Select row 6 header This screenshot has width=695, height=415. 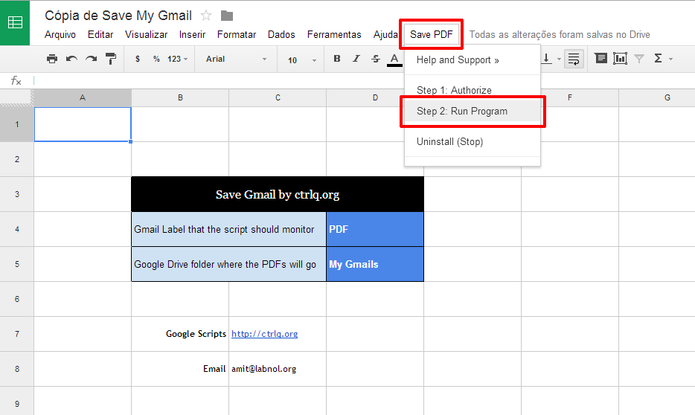16,299
